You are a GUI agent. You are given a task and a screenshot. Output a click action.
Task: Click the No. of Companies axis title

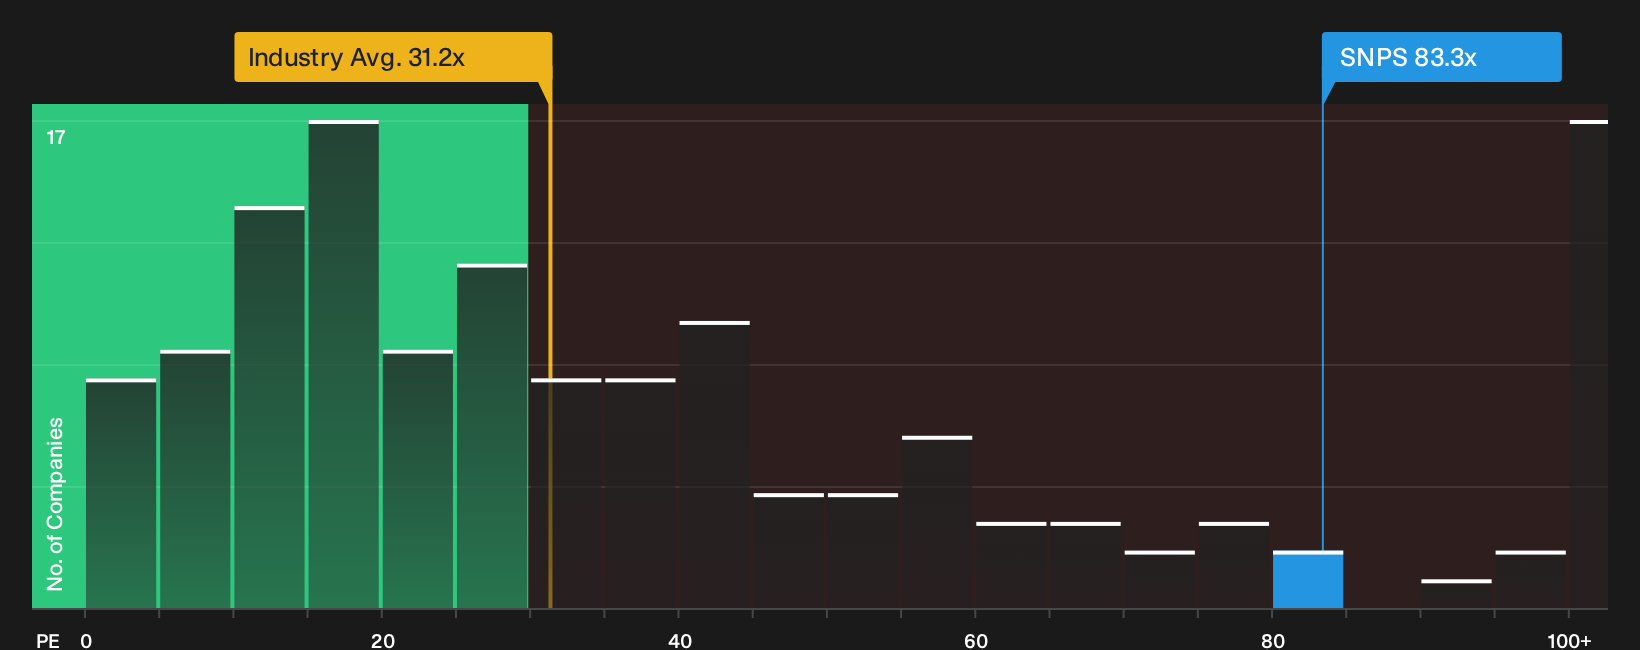pyautogui.click(x=55, y=504)
